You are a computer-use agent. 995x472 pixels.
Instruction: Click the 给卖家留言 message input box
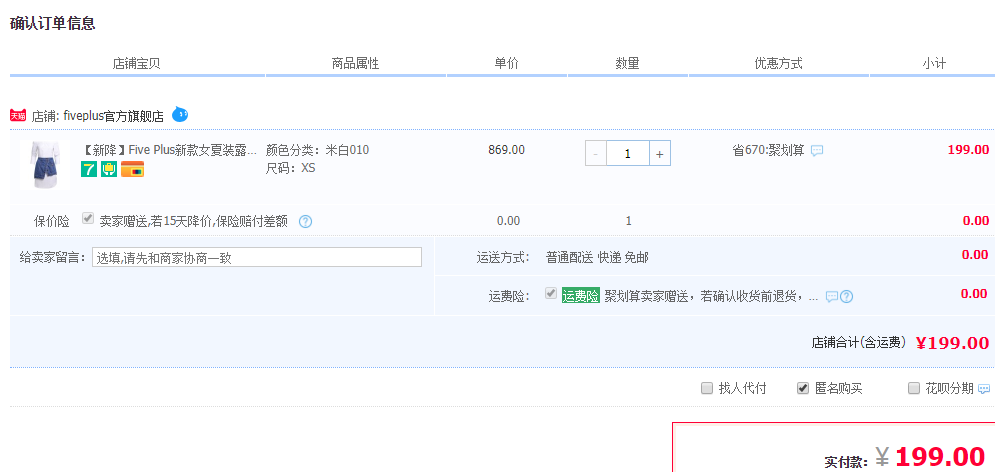(257, 257)
